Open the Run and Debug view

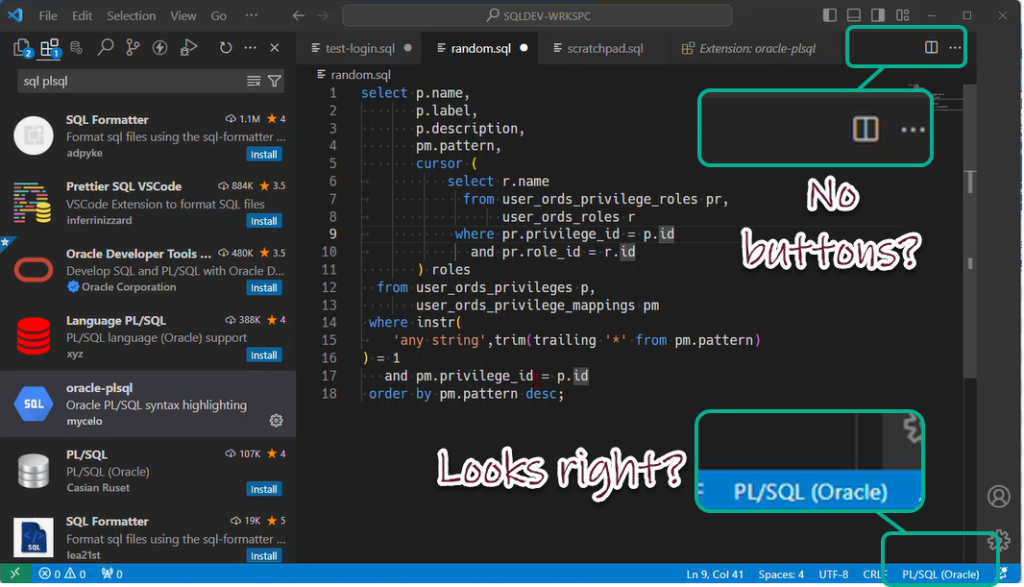click(188, 47)
